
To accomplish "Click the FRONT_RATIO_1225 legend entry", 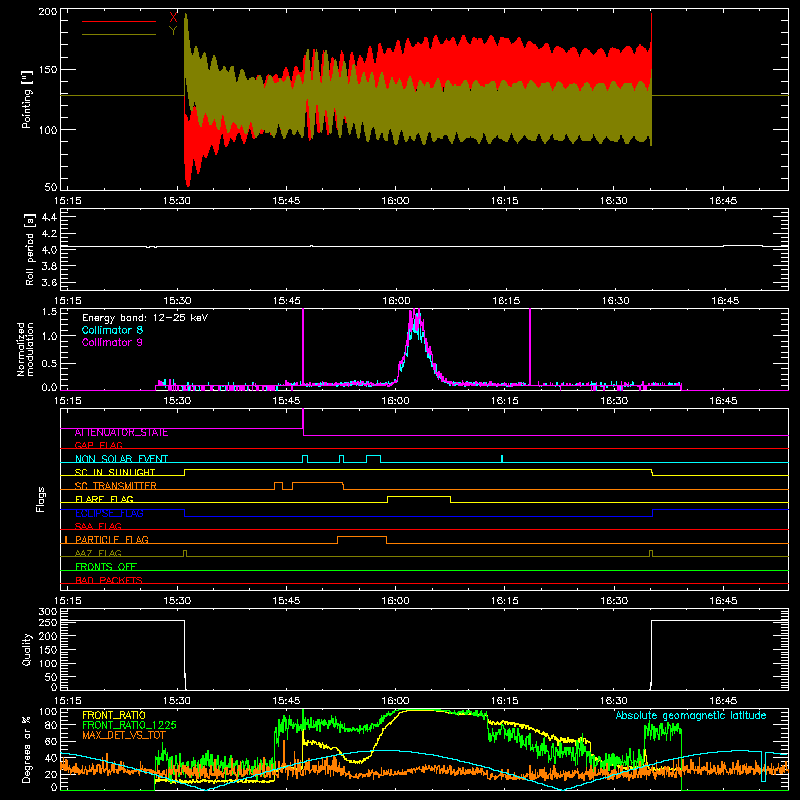I will pyautogui.click(x=129, y=725).
